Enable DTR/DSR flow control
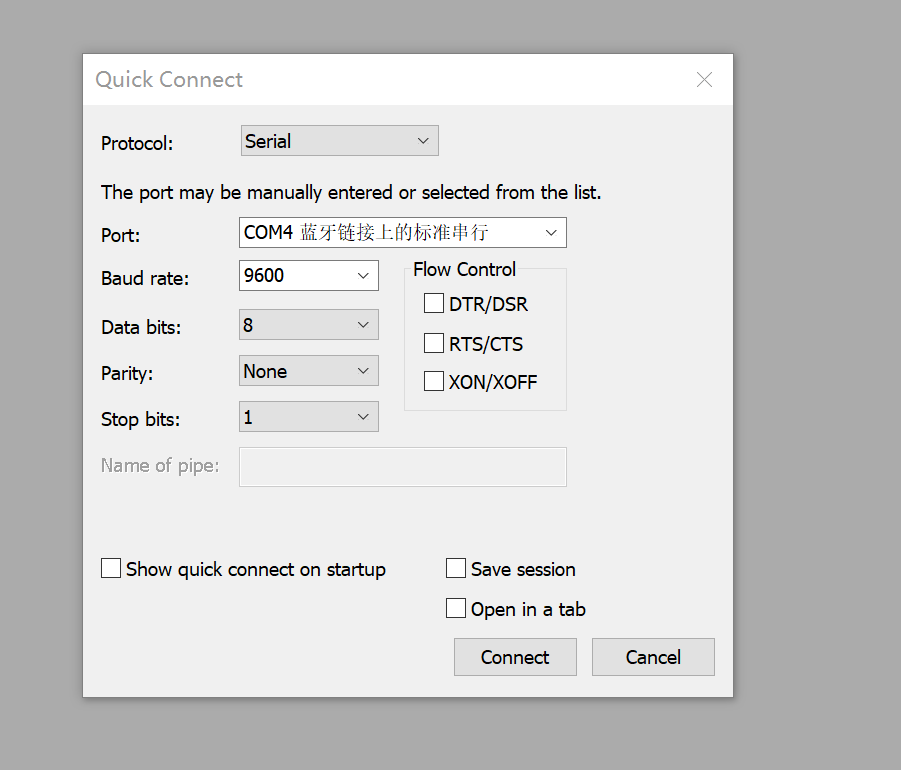901x770 pixels. [x=434, y=304]
